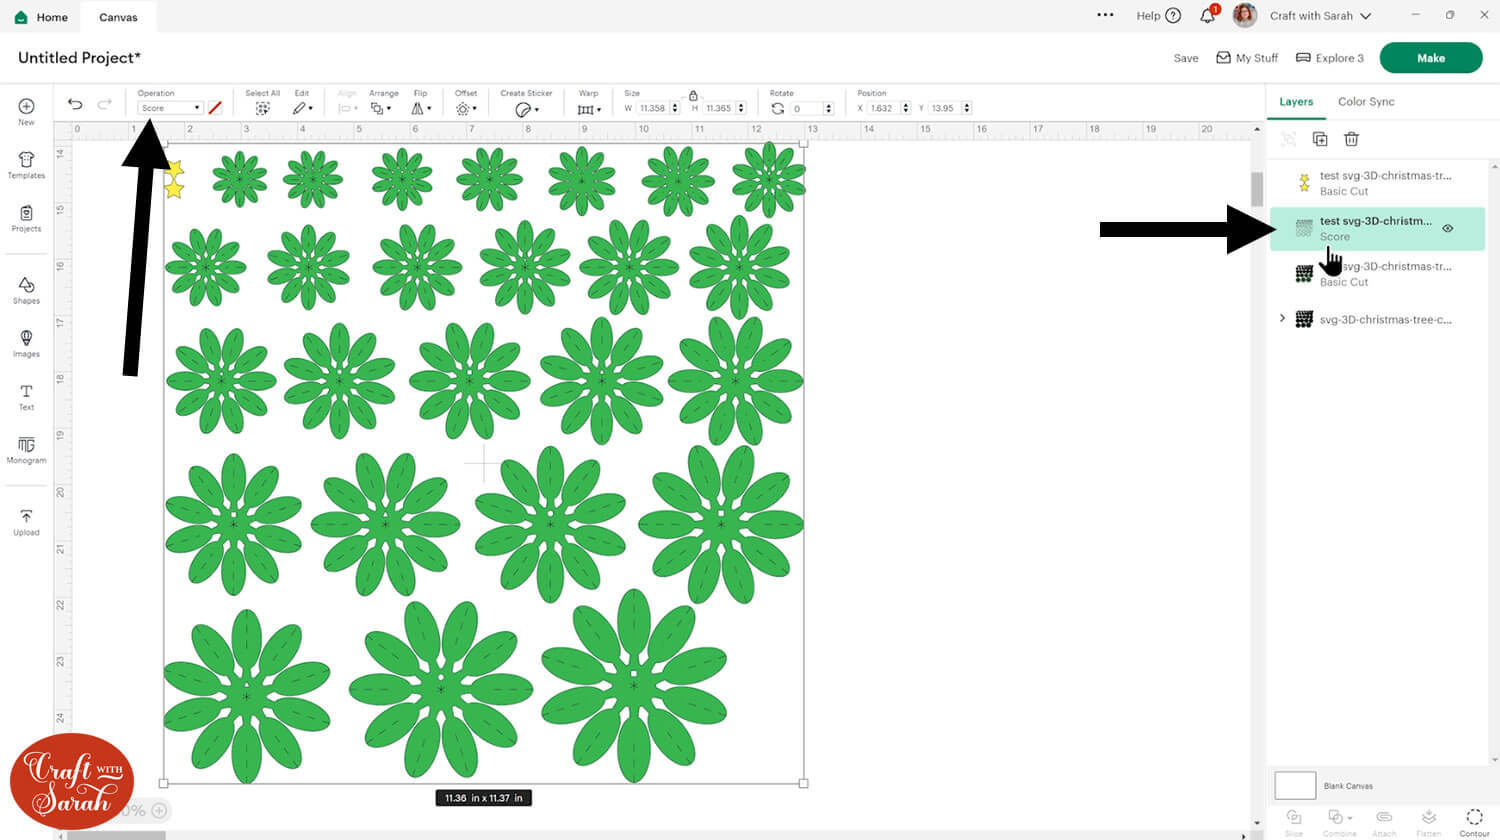Click the New project icon
Image resolution: width=1500 pixels, height=840 pixels.
26,106
